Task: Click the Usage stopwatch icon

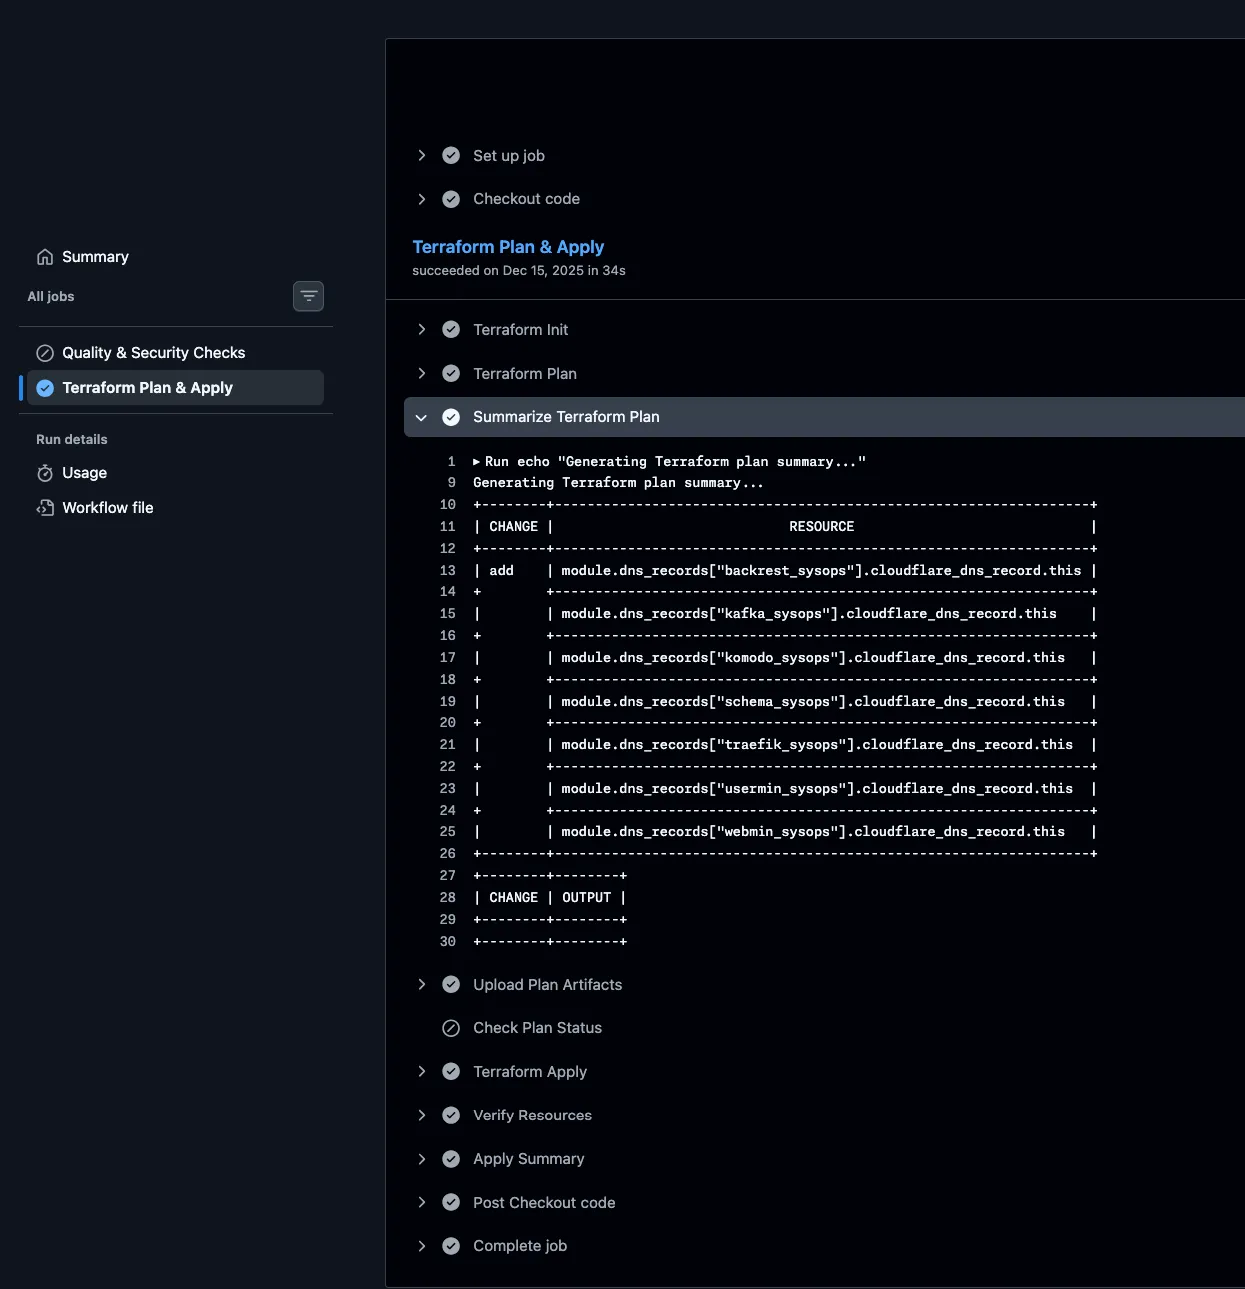Action: pos(45,473)
